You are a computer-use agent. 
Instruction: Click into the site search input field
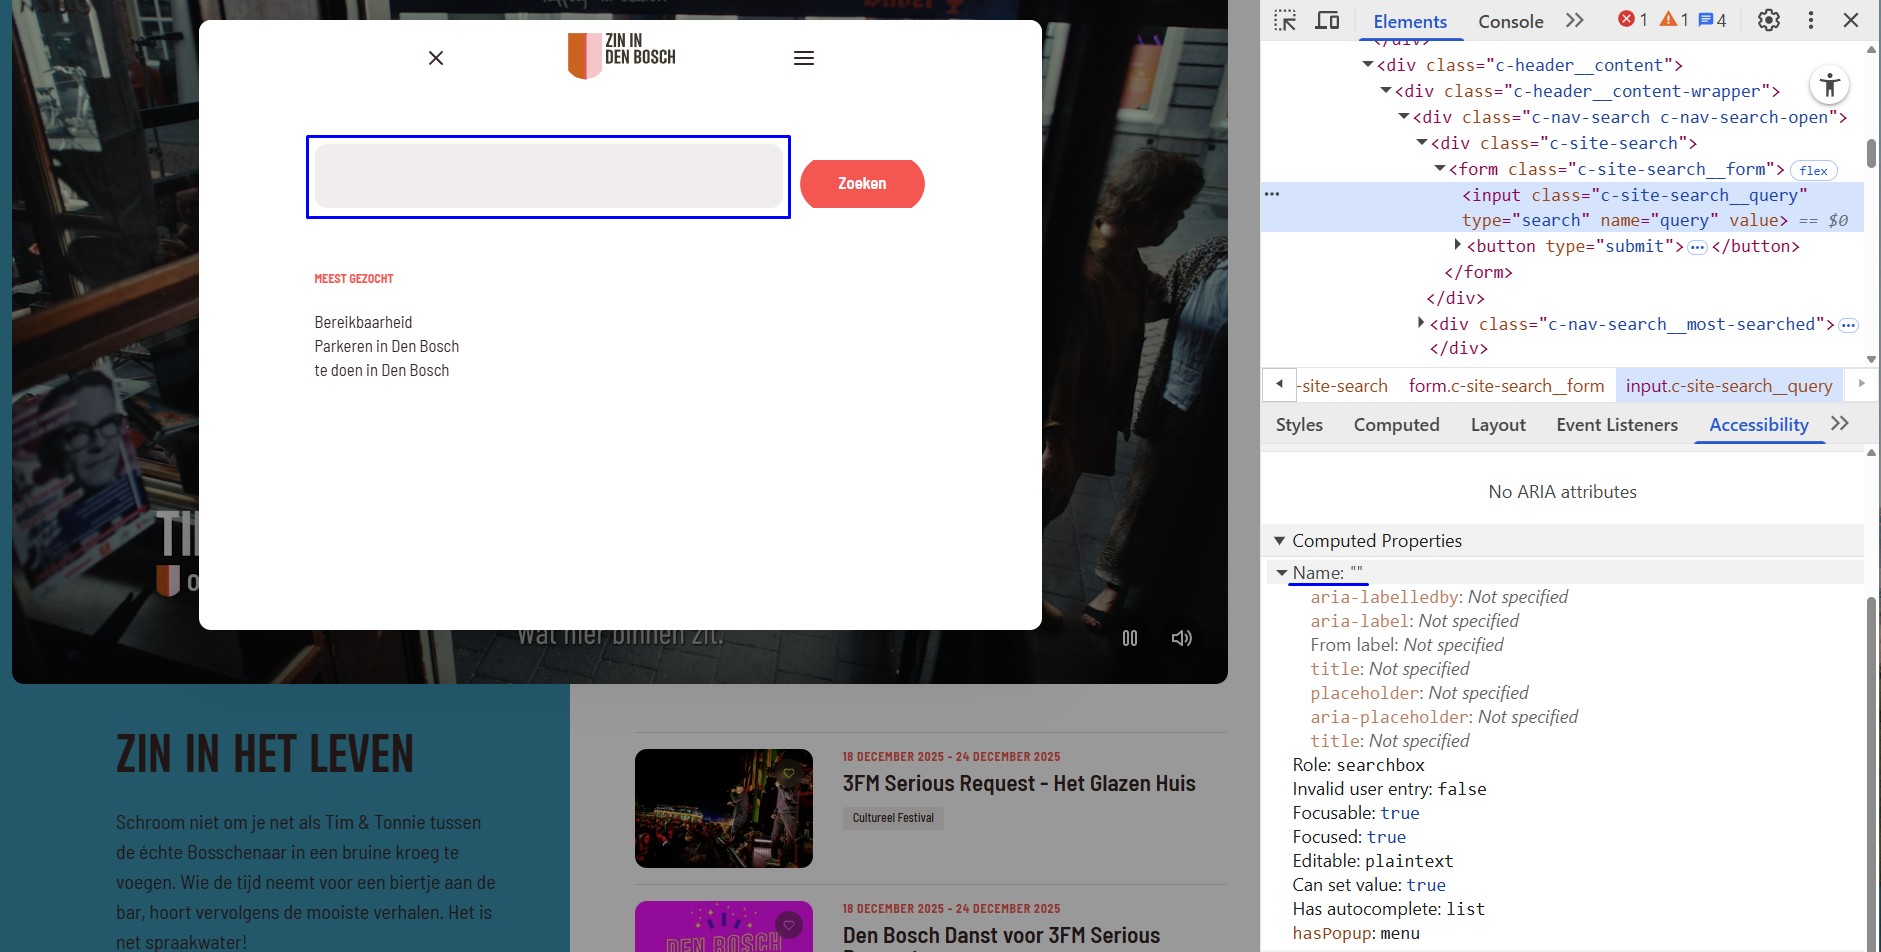pos(548,177)
